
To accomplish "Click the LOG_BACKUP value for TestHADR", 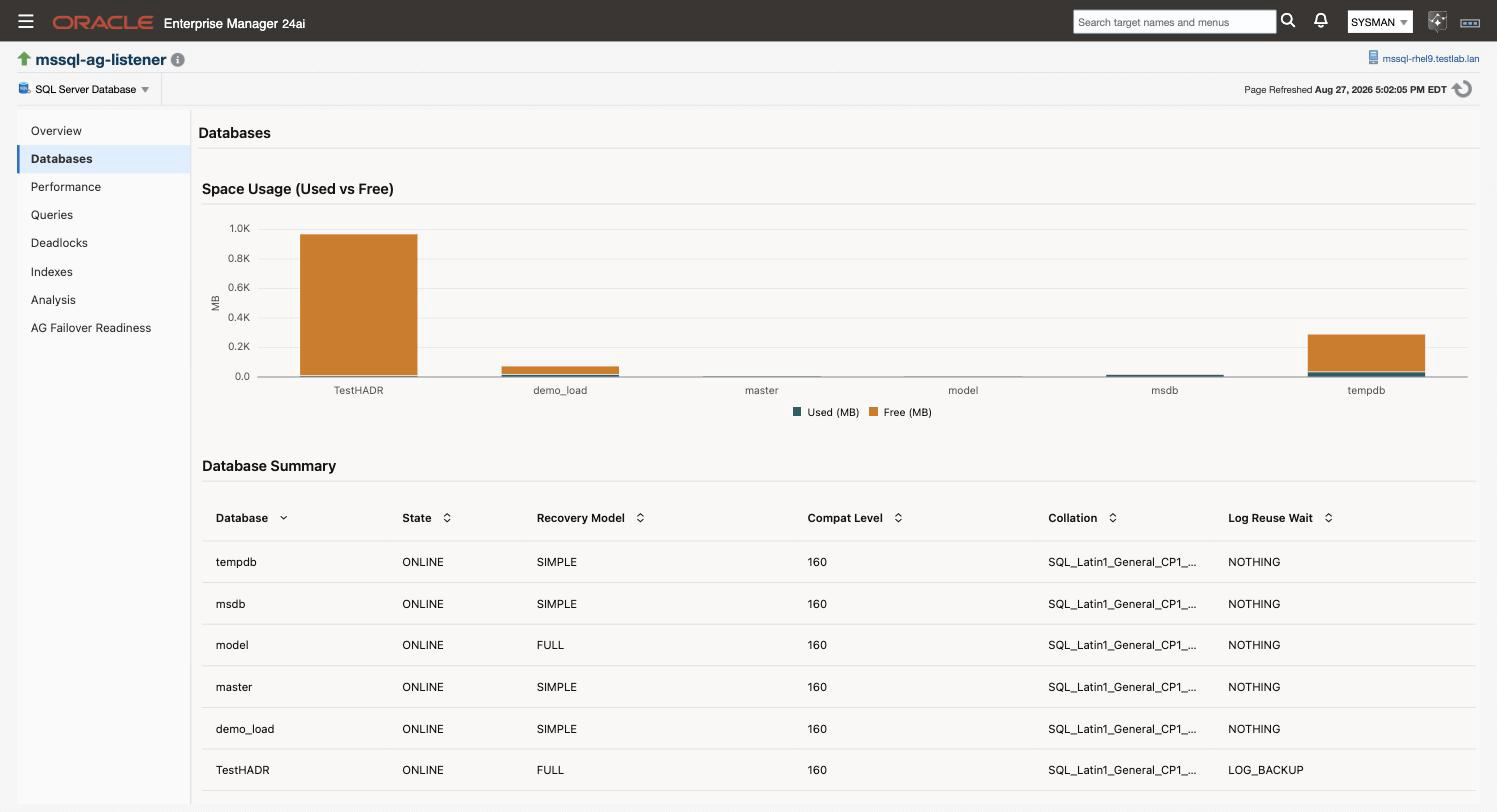I will [1265, 770].
